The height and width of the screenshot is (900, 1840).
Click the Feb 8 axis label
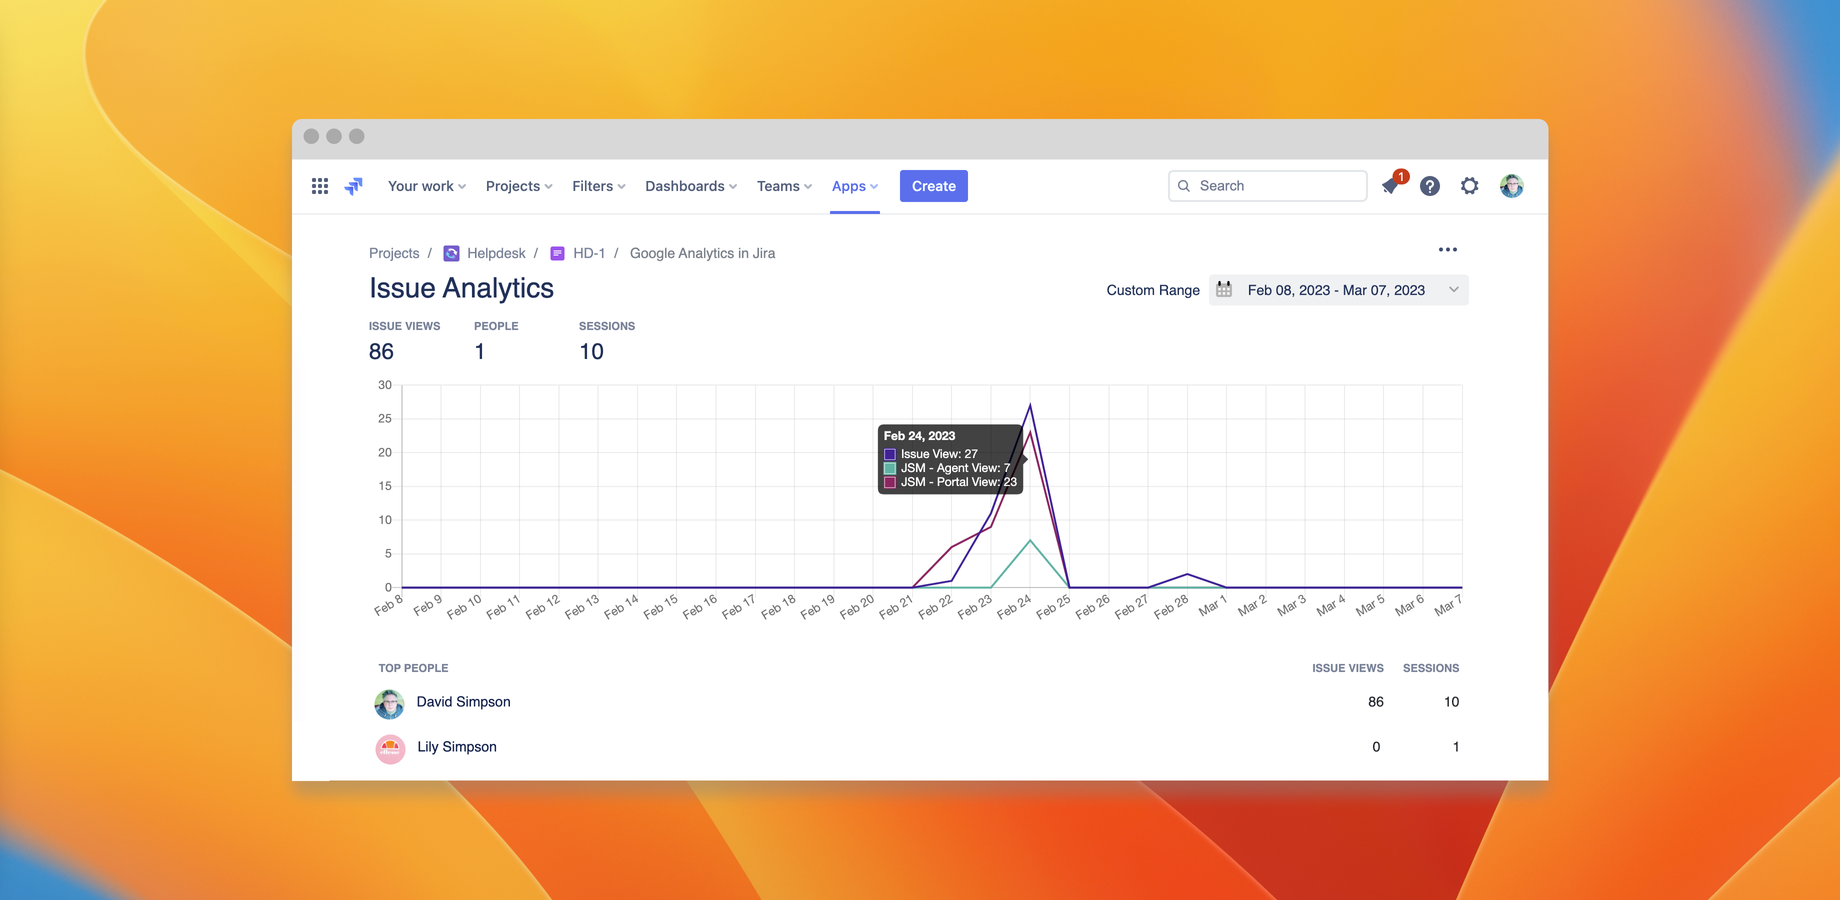tap(388, 604)
